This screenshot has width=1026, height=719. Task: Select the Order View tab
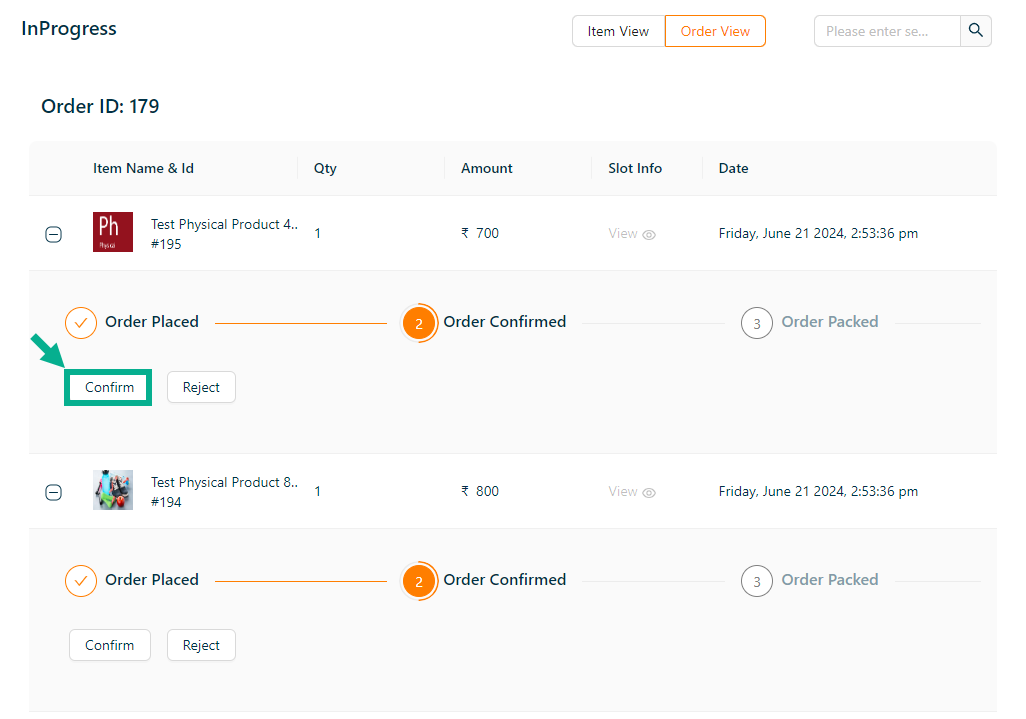715,31
